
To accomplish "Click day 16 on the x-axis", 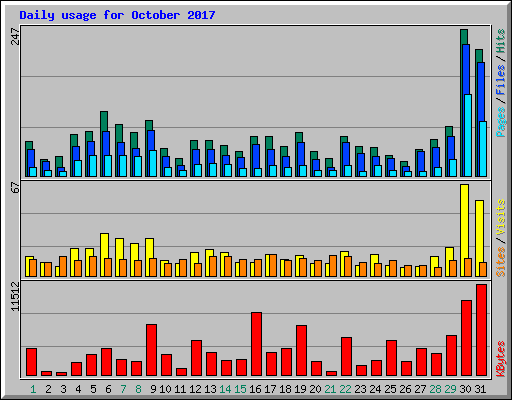I will click(255, 389).
